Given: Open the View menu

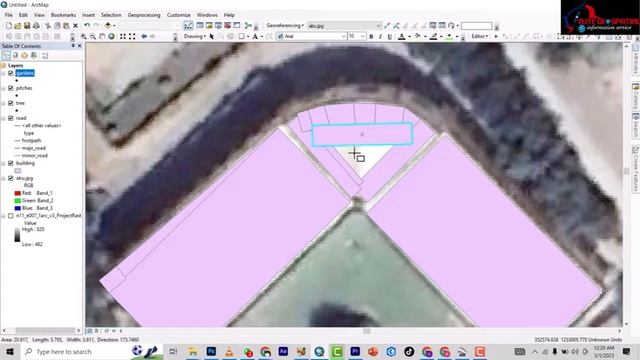Looking at the screenshot, I should pyautogui.click(x=39, y=15).
